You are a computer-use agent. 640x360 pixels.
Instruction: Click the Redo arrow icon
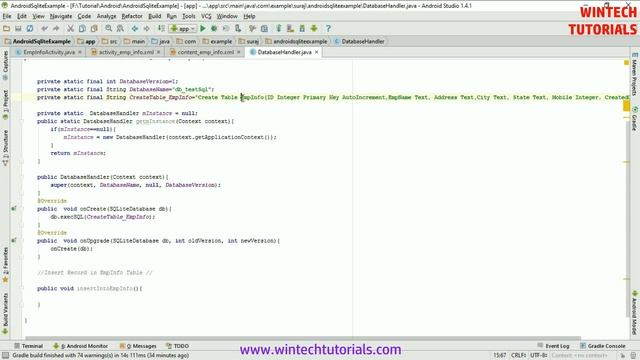tap(56, 29)
